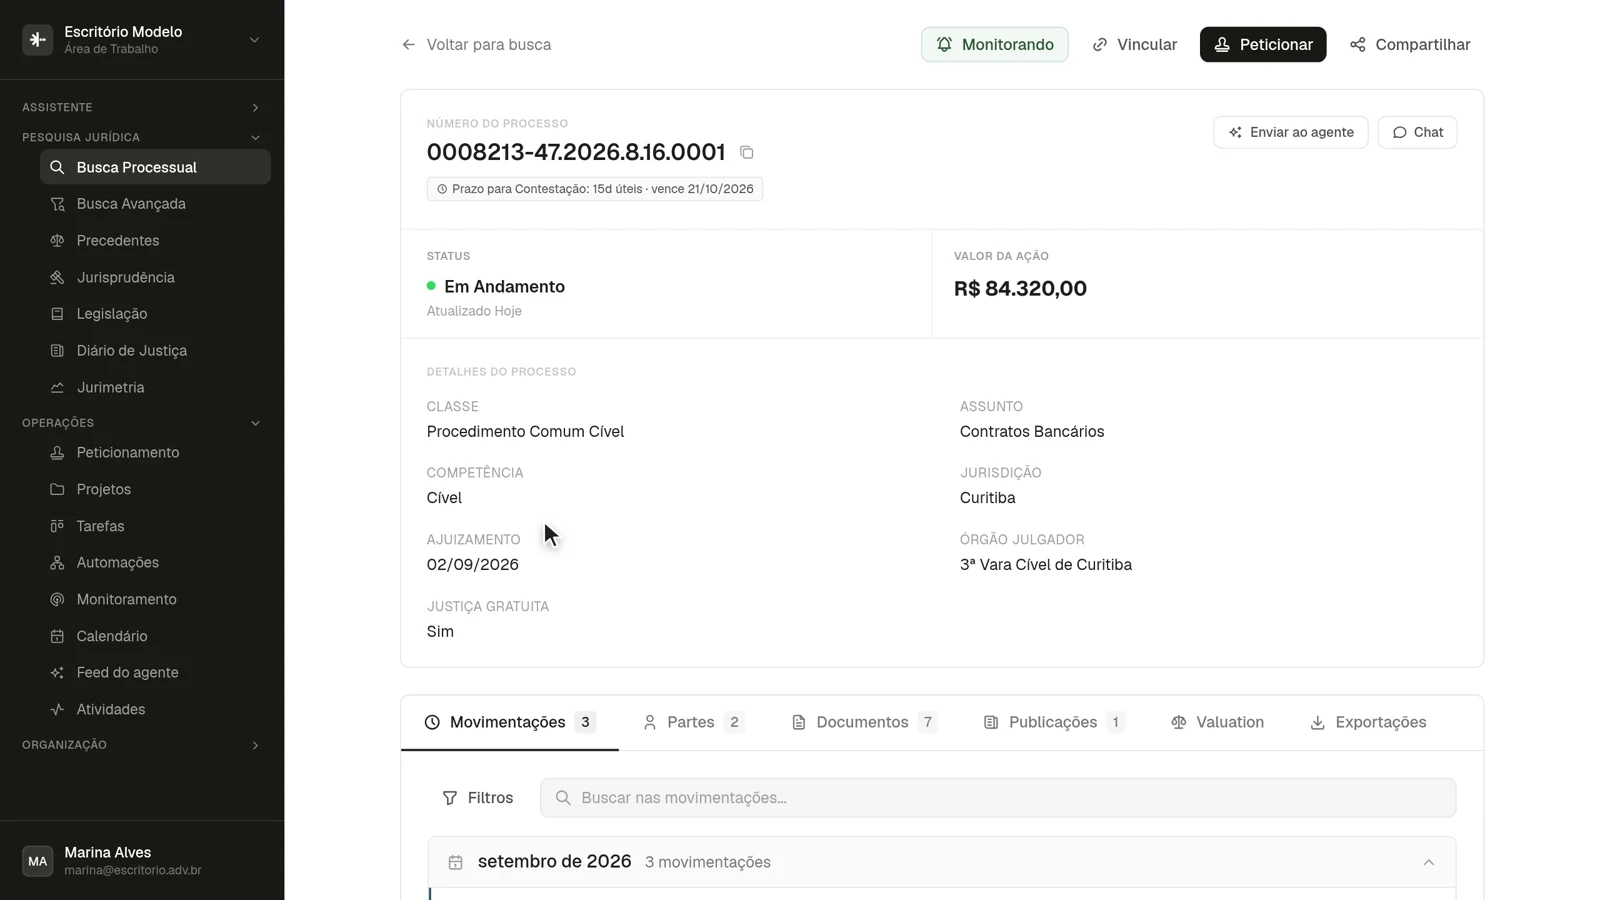Open Busca Processual in sidebar

point(155,167)
